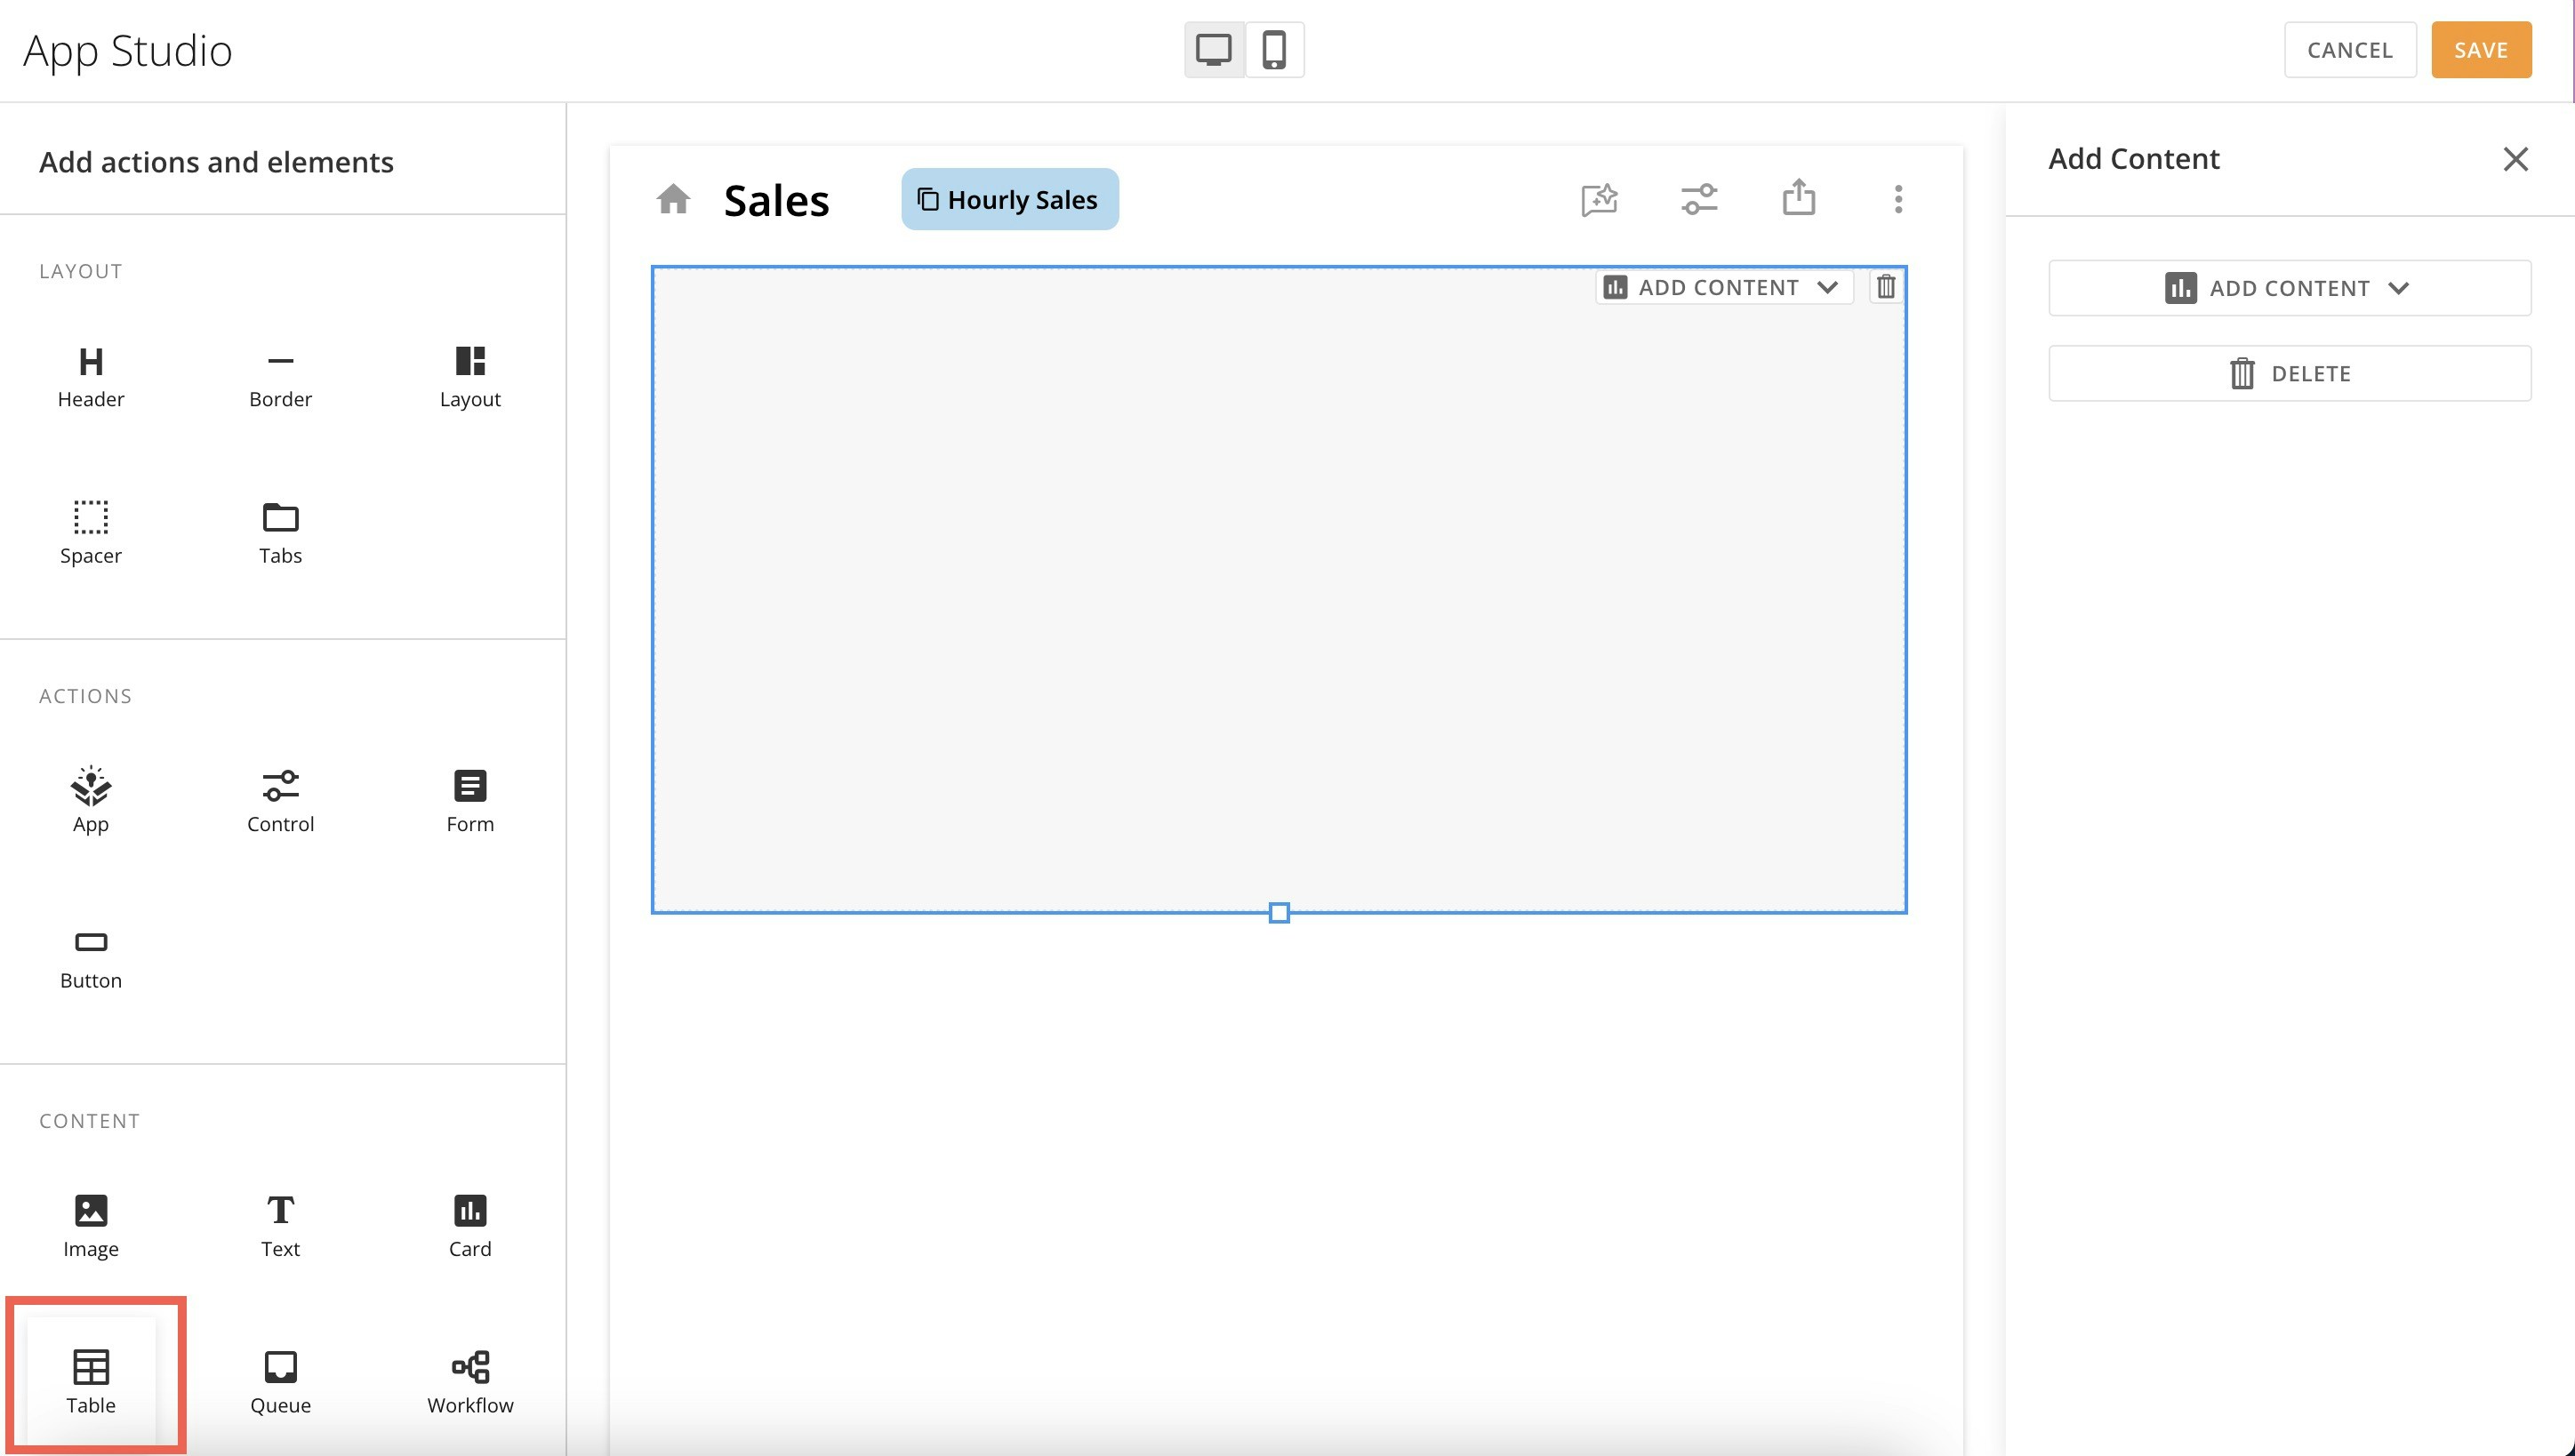Delete the selected block via DELETE option

coord(2289,373)
